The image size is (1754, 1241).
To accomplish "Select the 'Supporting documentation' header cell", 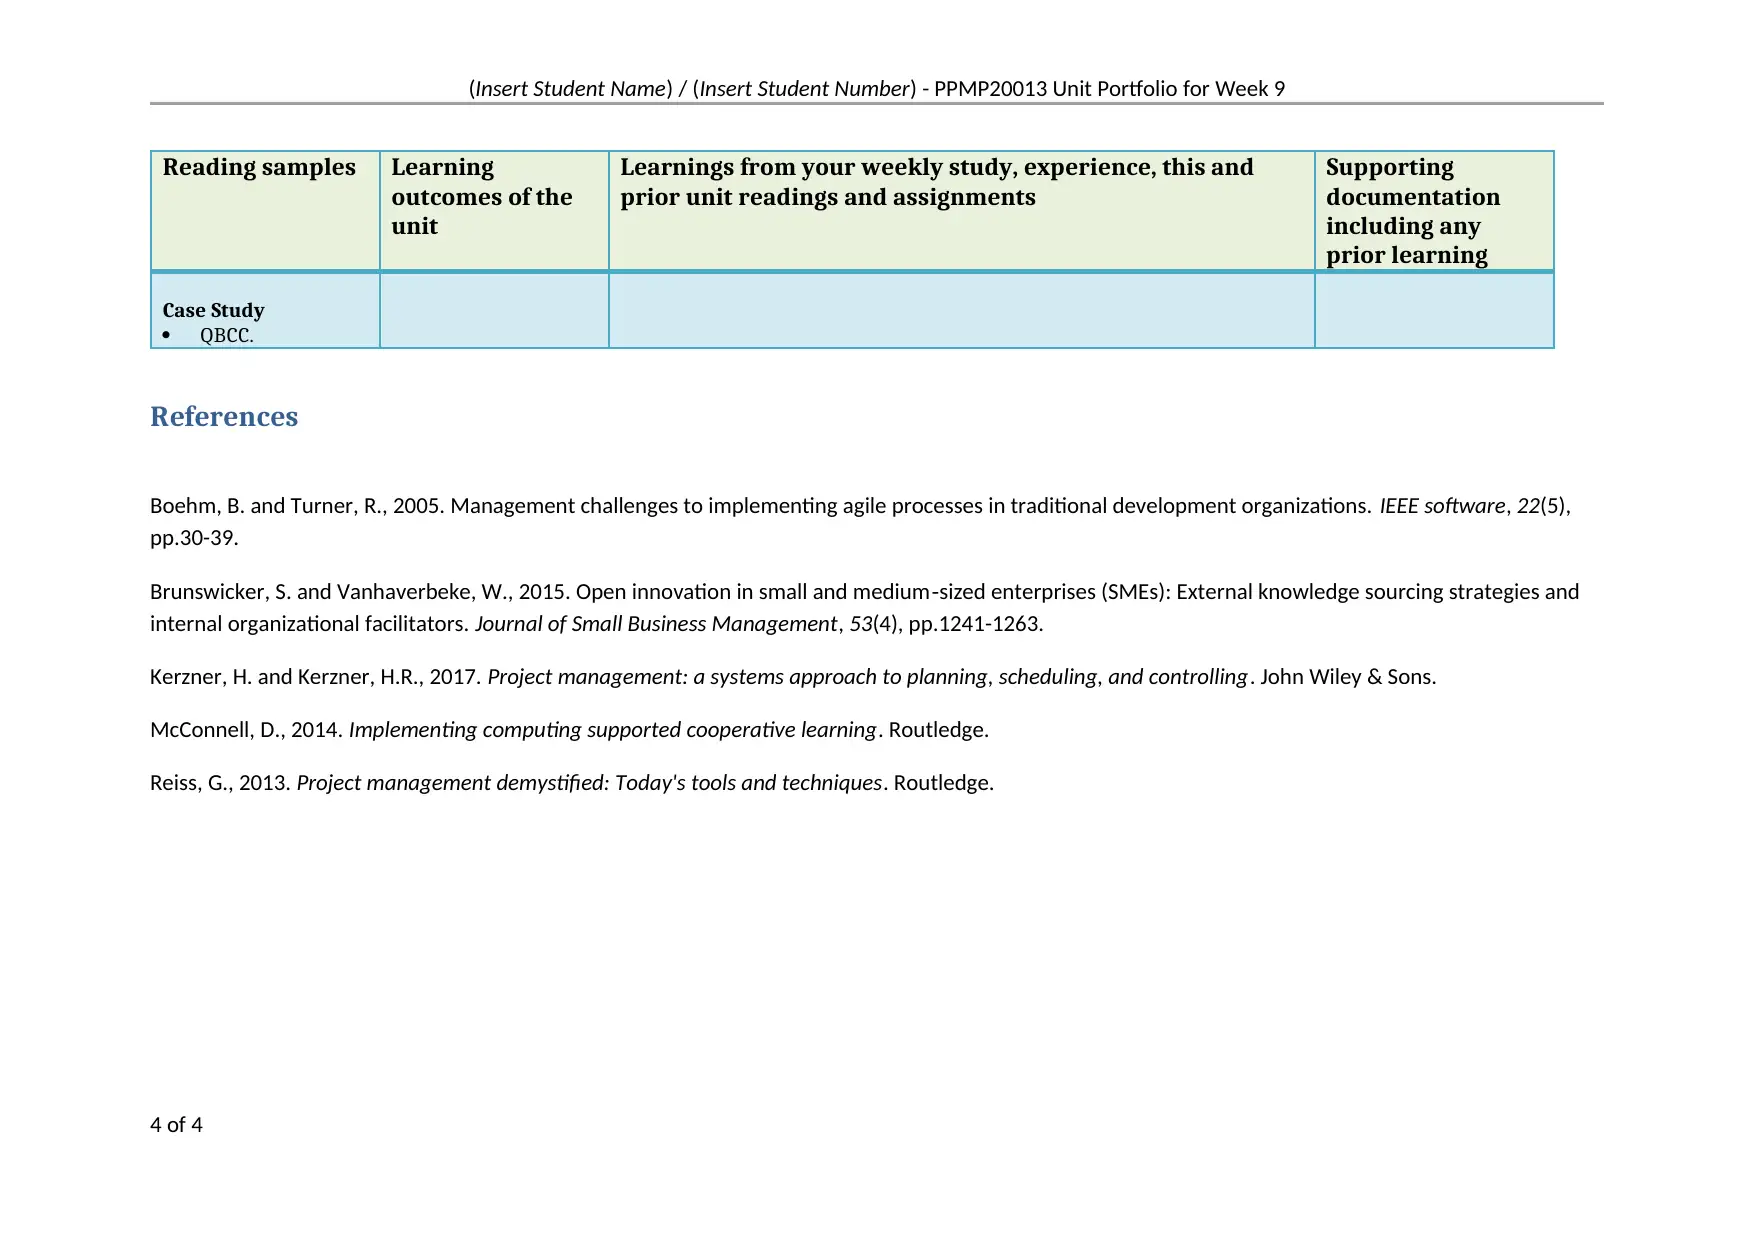I will tap(1434, 210).
